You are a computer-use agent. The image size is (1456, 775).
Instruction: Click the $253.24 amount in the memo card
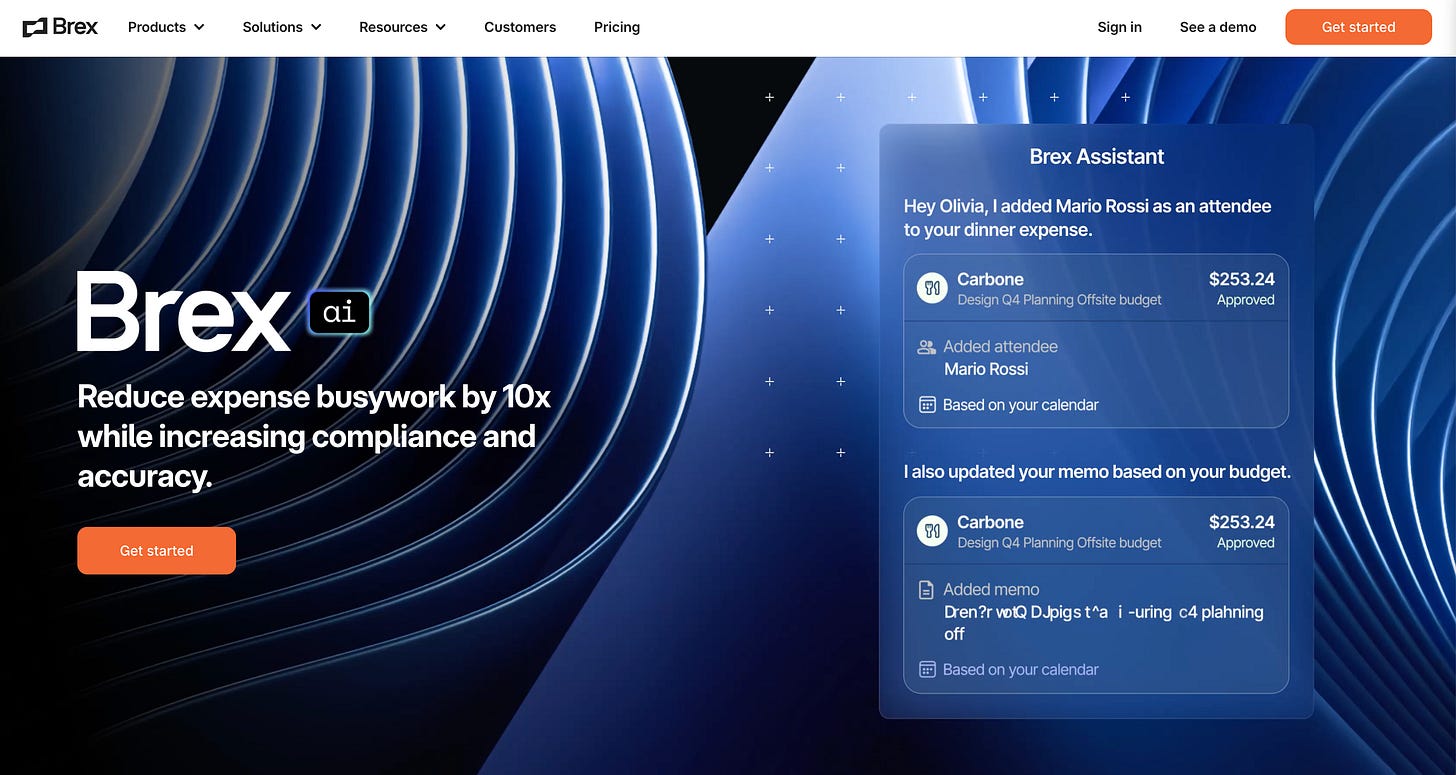click(x=1242, y=522)
